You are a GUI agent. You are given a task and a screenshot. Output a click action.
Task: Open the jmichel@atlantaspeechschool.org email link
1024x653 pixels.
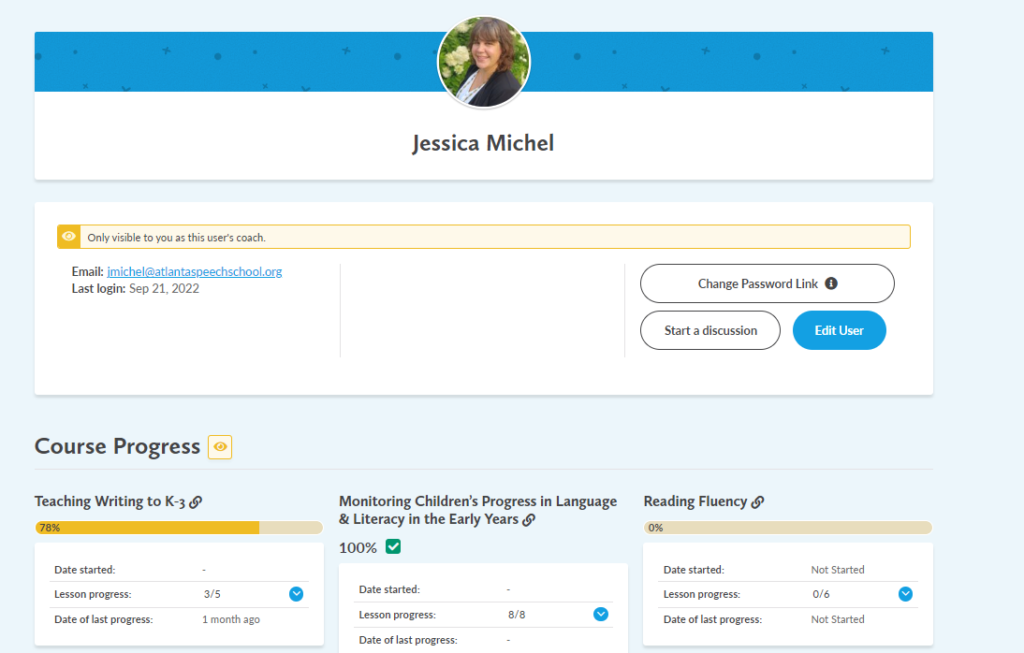(195, 272)
